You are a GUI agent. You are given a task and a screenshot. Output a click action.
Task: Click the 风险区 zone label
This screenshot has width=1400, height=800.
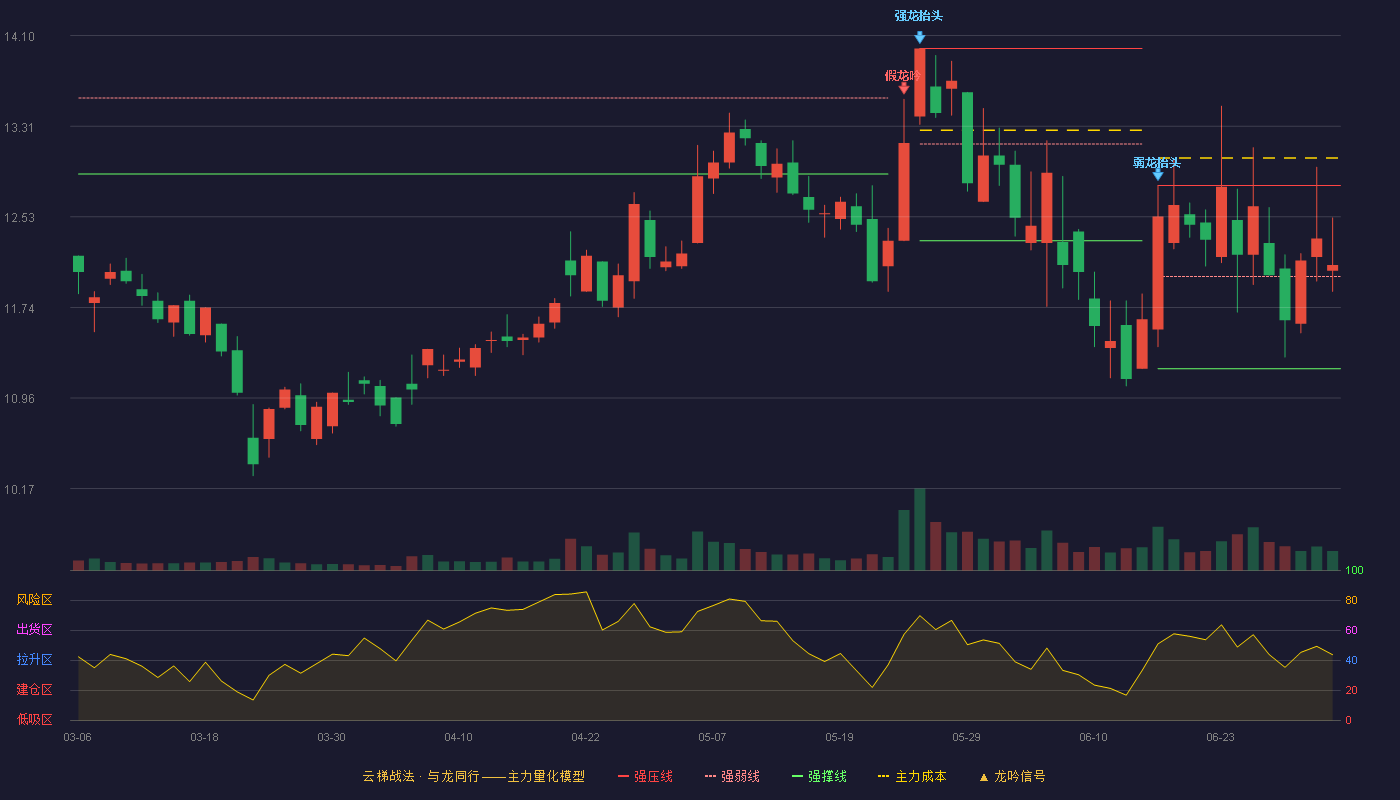point(34,600)
